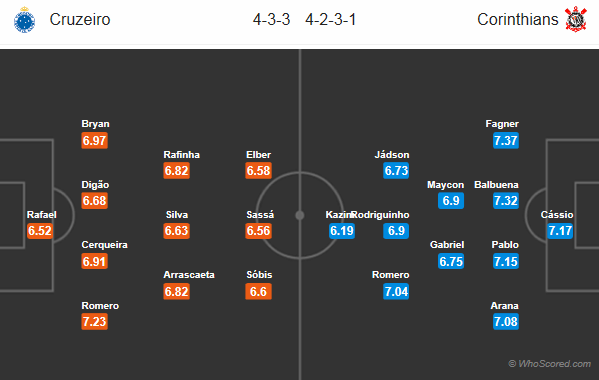Image resolution: width=599 pixels, height=380 pixels.
Task: Select goalkeeper Rafael's 6.52 rating badge
Action: click(40, 231)
